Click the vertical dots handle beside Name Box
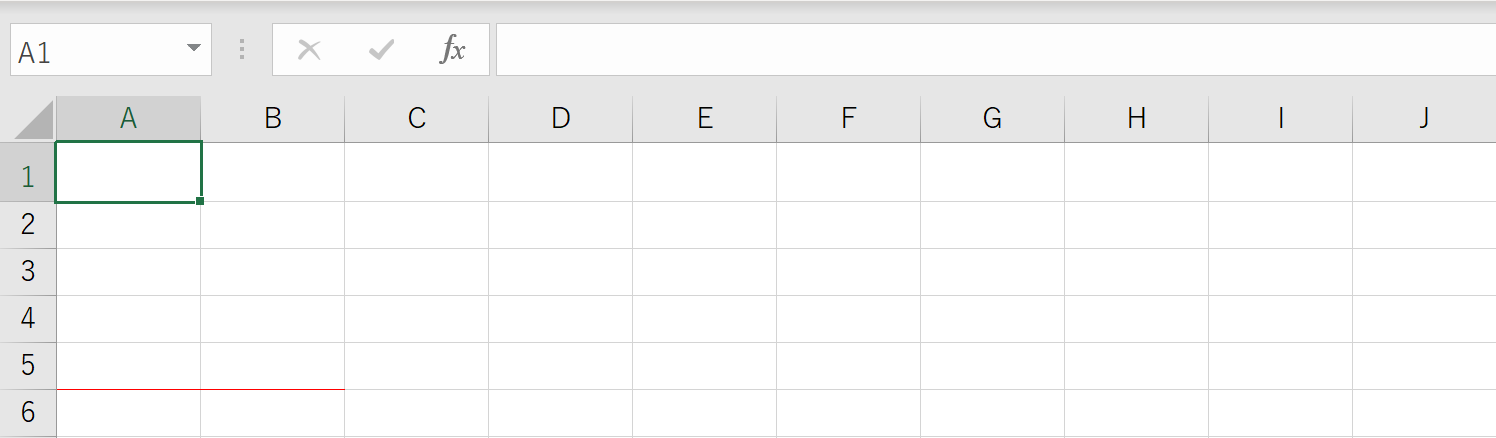Screen dimensions: 1496x438 242,50
